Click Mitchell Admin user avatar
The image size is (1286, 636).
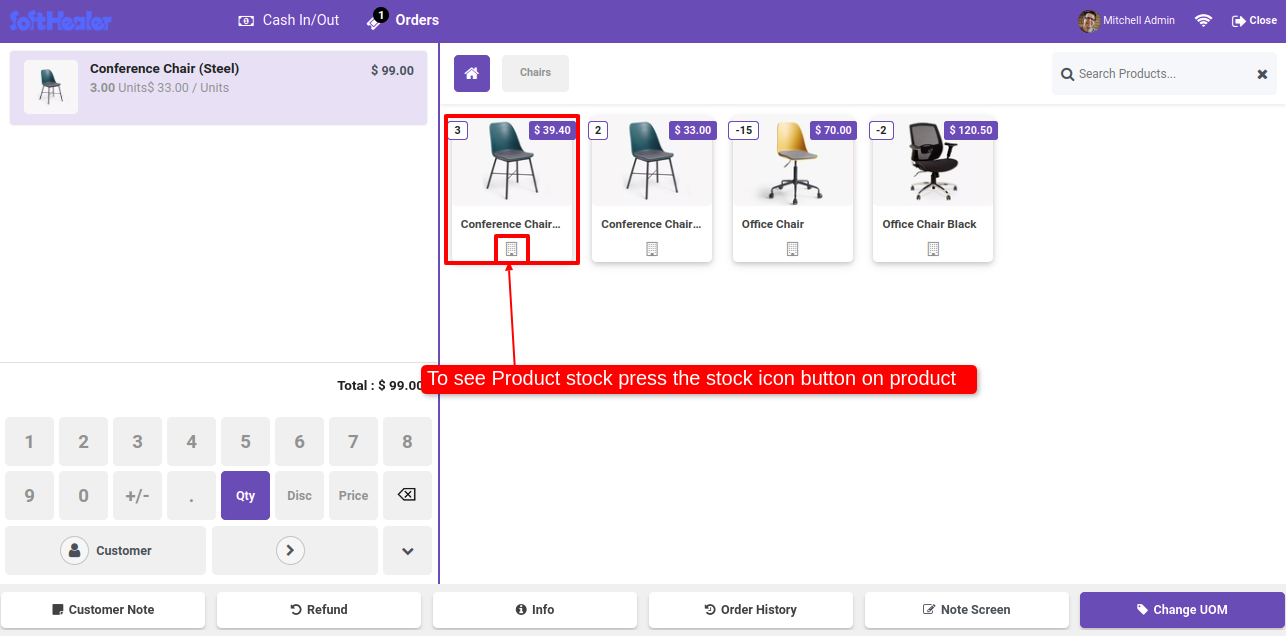1088,20
